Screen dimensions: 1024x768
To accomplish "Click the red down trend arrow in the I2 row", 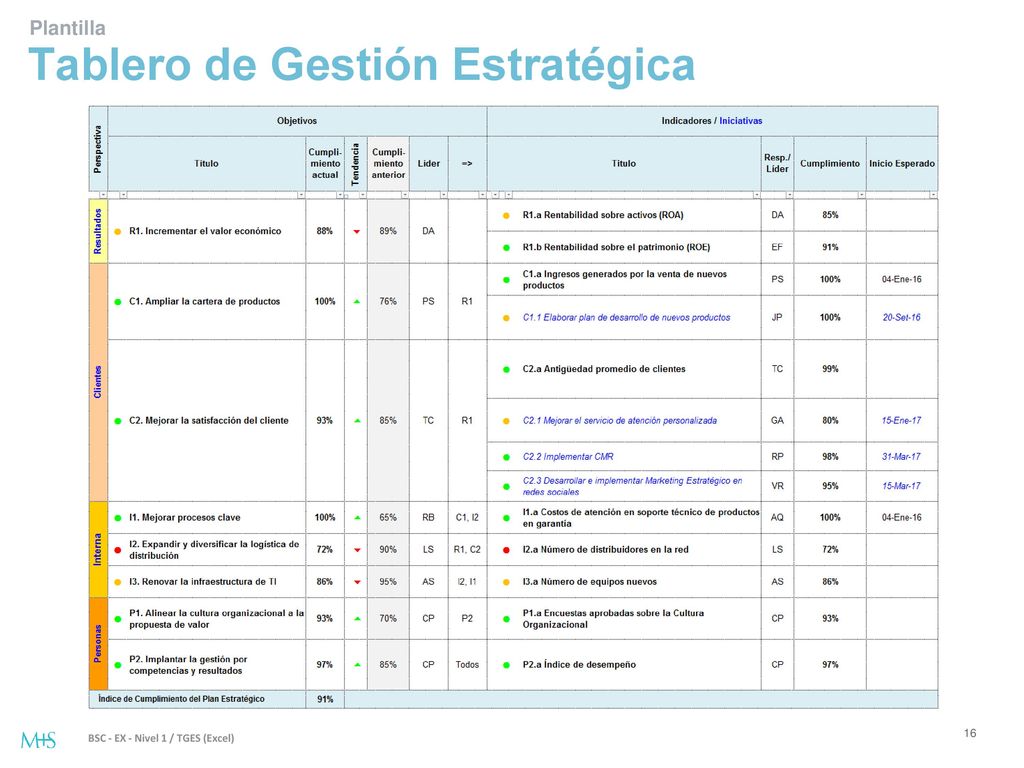I will pos(357,550).
